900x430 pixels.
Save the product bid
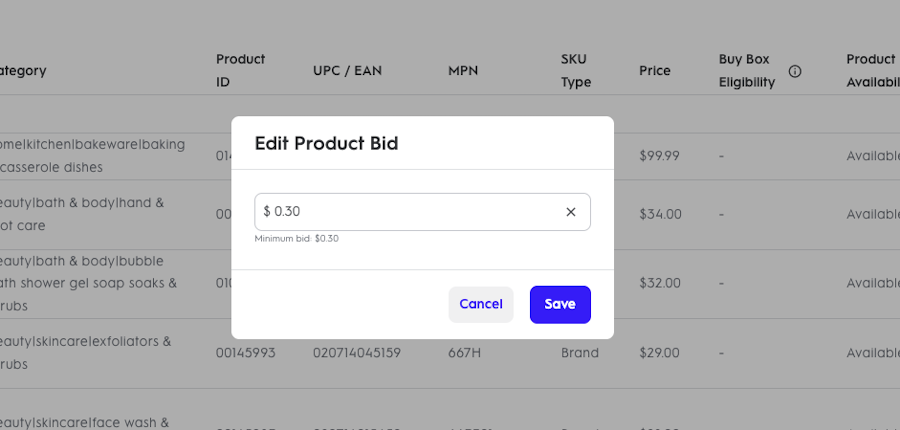(560, 304)
